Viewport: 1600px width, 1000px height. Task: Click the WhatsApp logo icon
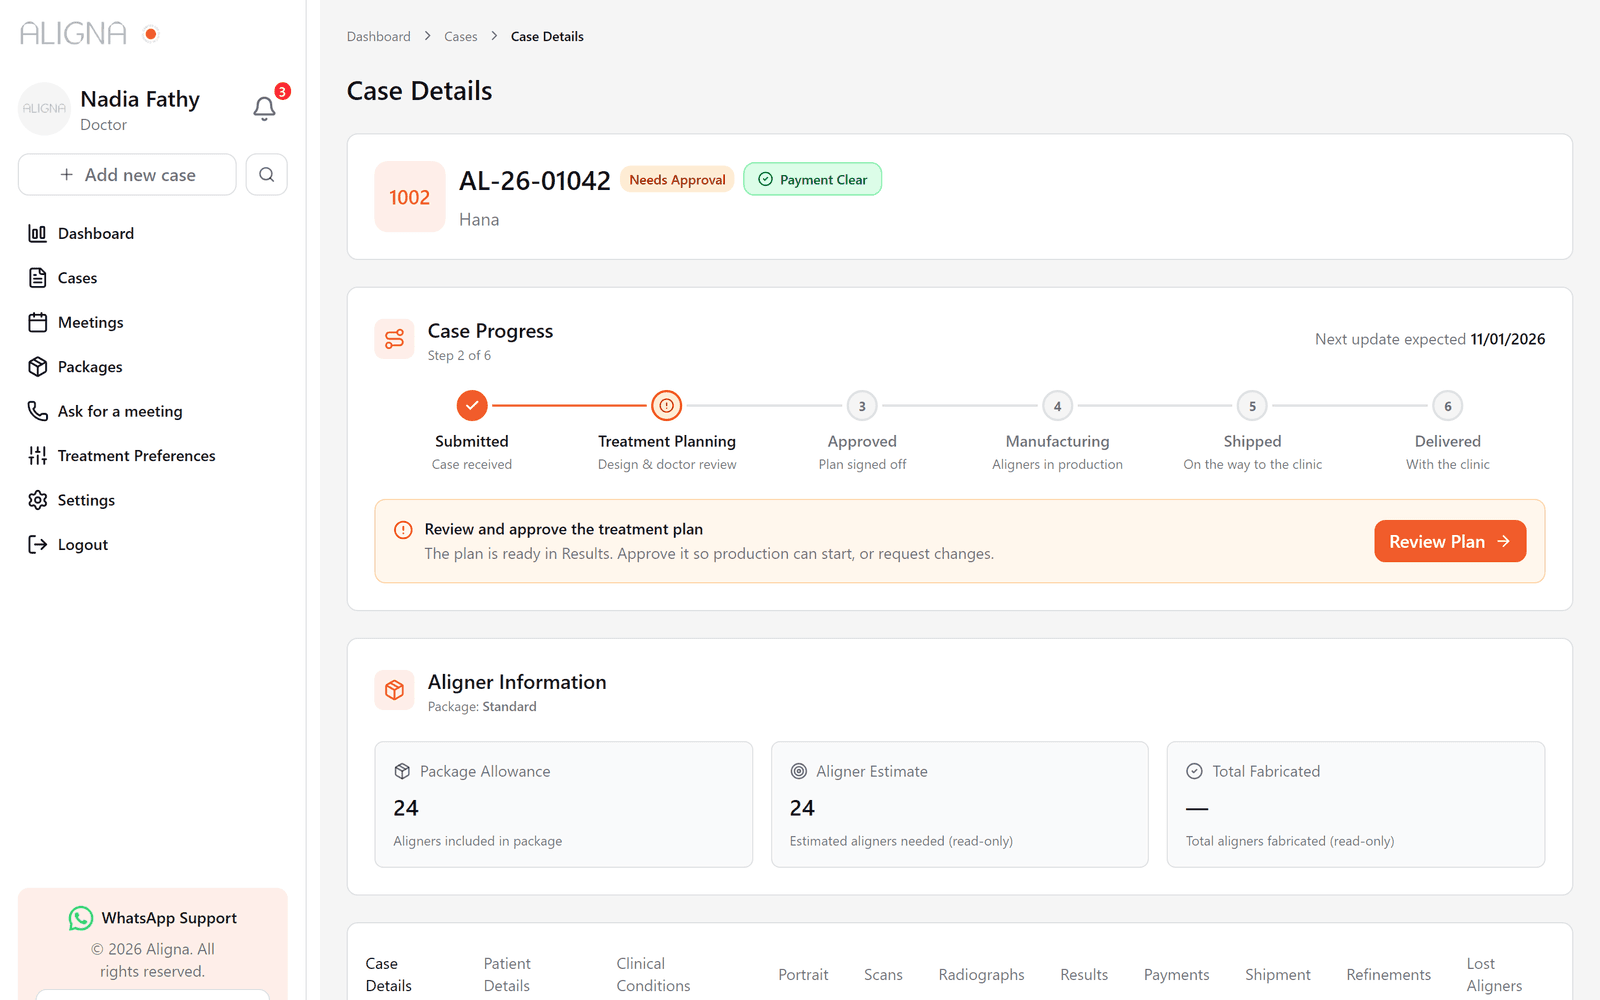(81, 918)
